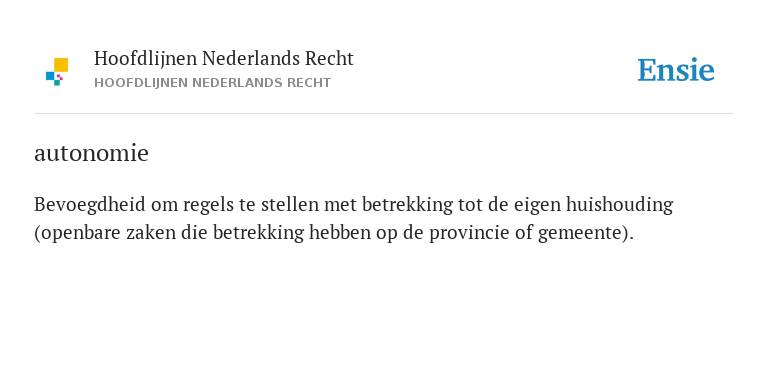This screenshot has height=384, width=768.
Task: Open the Hoofdlijnen Nederlands Recht title link
Action: pyautogui.click(x=223, y=58)
